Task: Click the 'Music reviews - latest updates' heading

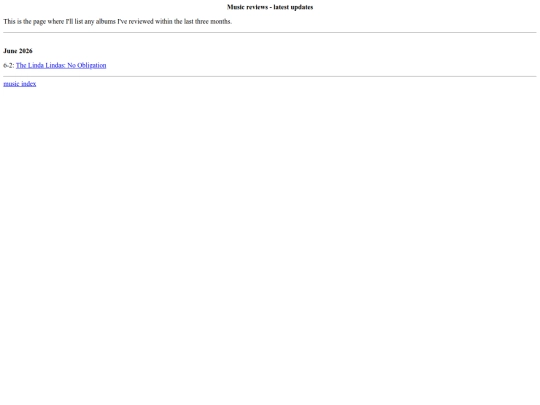Action: coord(270,7)
